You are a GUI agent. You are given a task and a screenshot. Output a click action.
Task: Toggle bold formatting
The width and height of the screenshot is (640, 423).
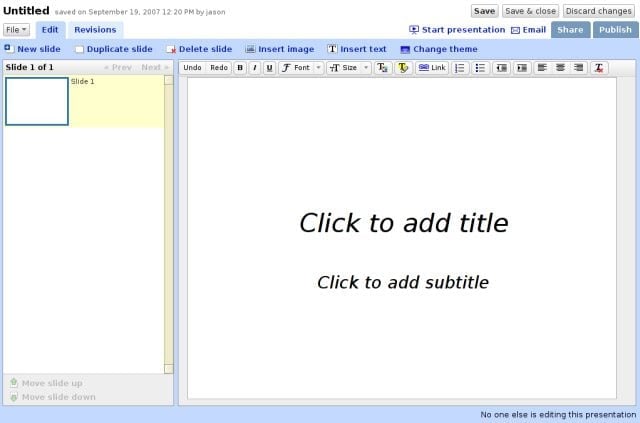click(240, 68)
